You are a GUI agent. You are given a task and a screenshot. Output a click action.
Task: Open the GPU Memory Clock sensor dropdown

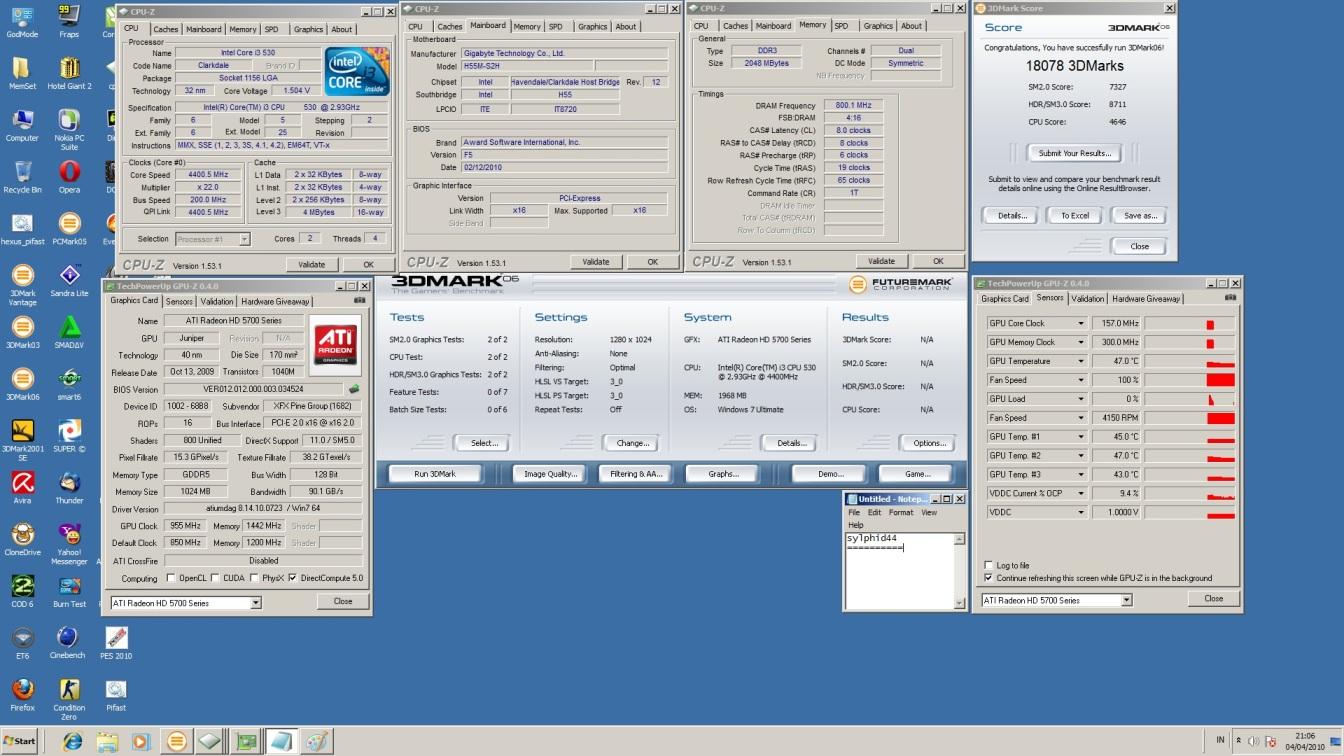pos(1080,342)
